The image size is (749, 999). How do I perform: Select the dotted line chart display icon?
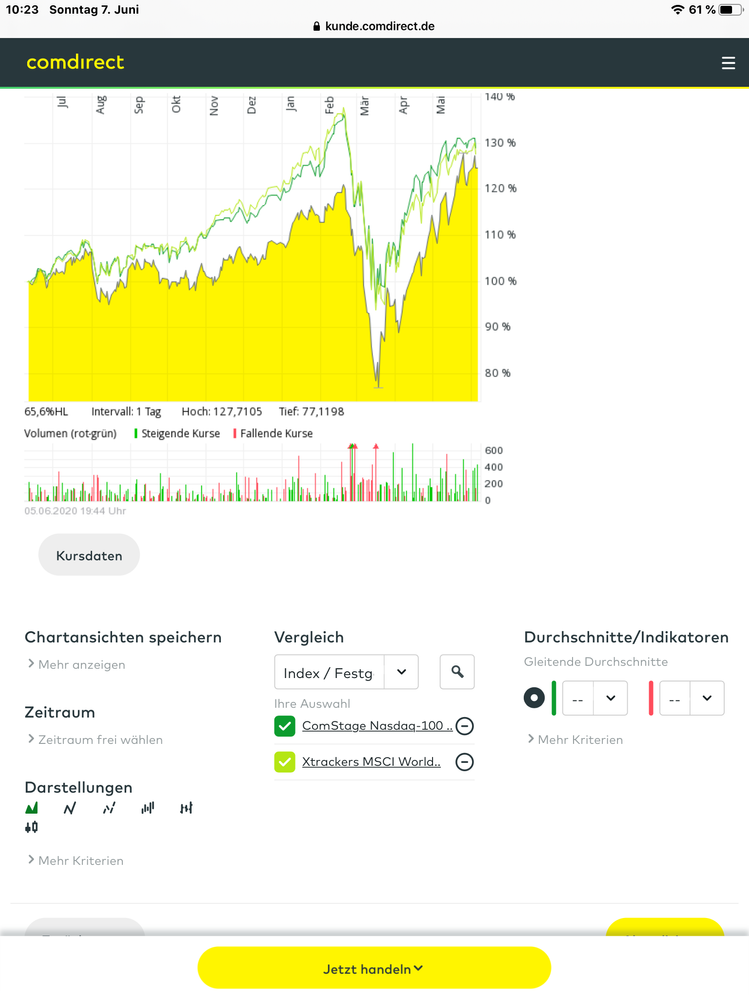click(109, 808)
